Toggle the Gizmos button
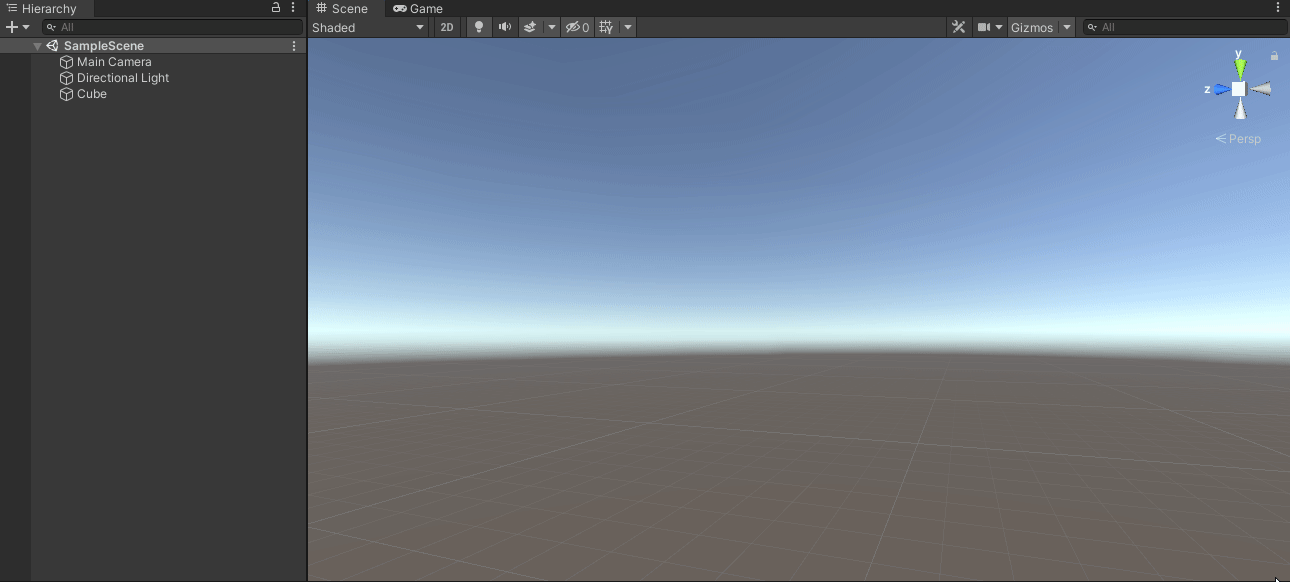Viewport: 1290px width, 582px height. (1032, 27)
